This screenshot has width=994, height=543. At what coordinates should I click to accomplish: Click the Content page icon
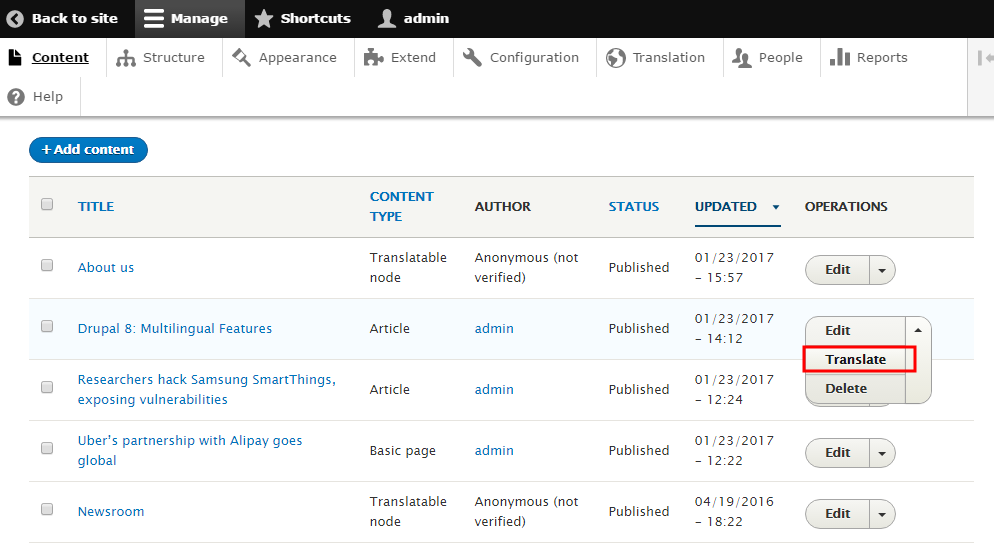point(15,58)
